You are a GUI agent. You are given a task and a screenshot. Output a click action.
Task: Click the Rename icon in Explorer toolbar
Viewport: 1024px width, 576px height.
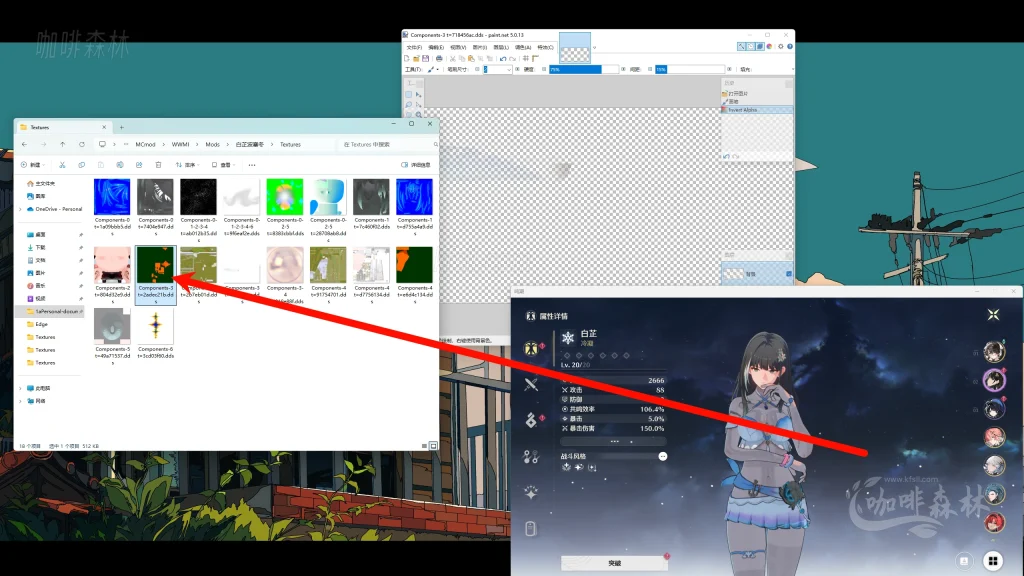pyautogui.click(x=120, y=165)
